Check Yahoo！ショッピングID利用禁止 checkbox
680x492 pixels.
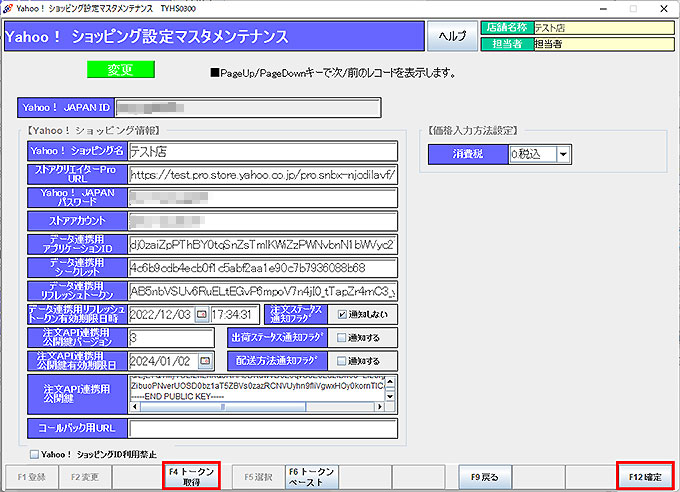coord(34,454)
